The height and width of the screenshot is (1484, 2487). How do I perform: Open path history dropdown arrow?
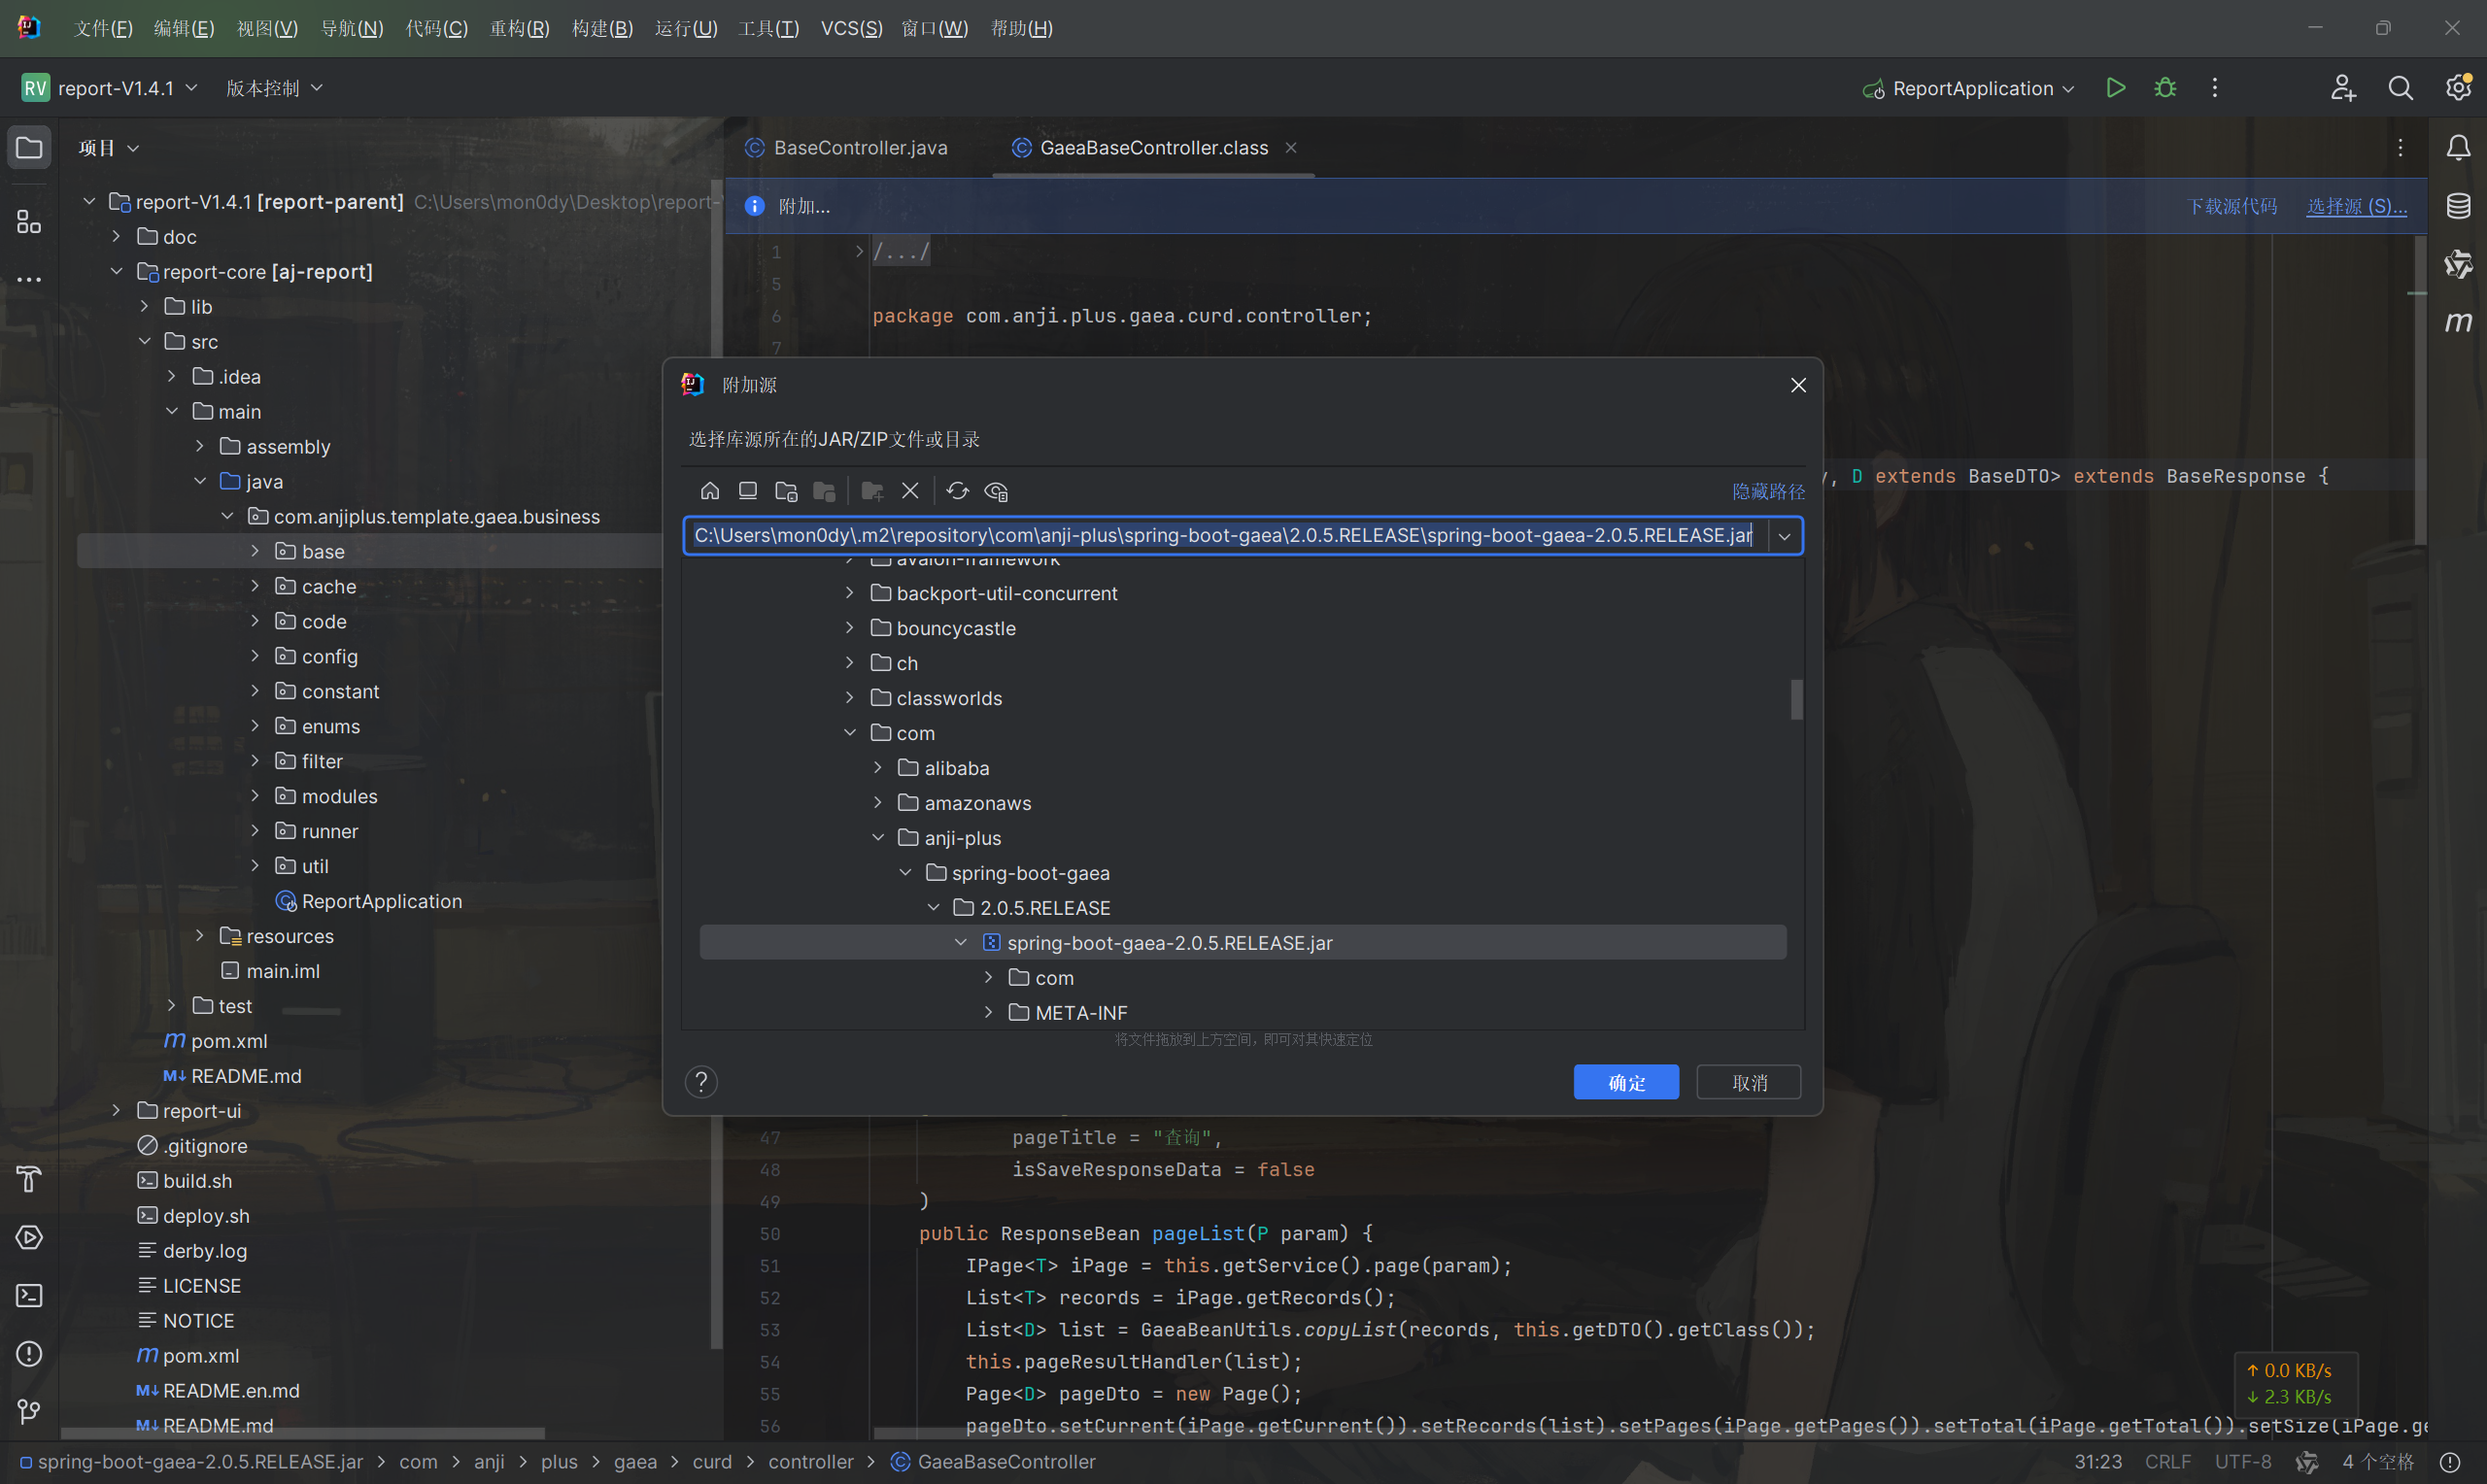click(1784, 536)
